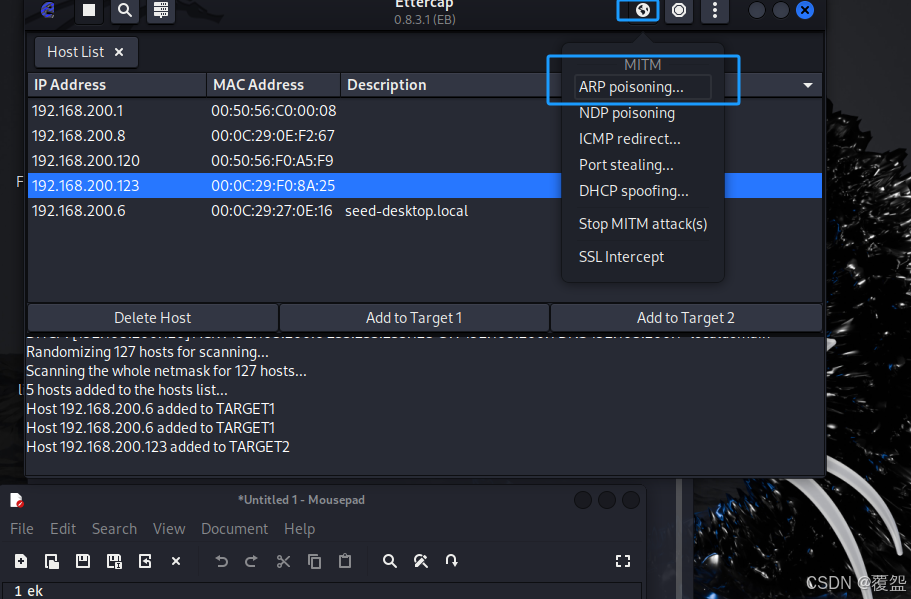Screen dimensions: 911x599
Task: Select host row 192.168.200.120
Action: point(425,161)
